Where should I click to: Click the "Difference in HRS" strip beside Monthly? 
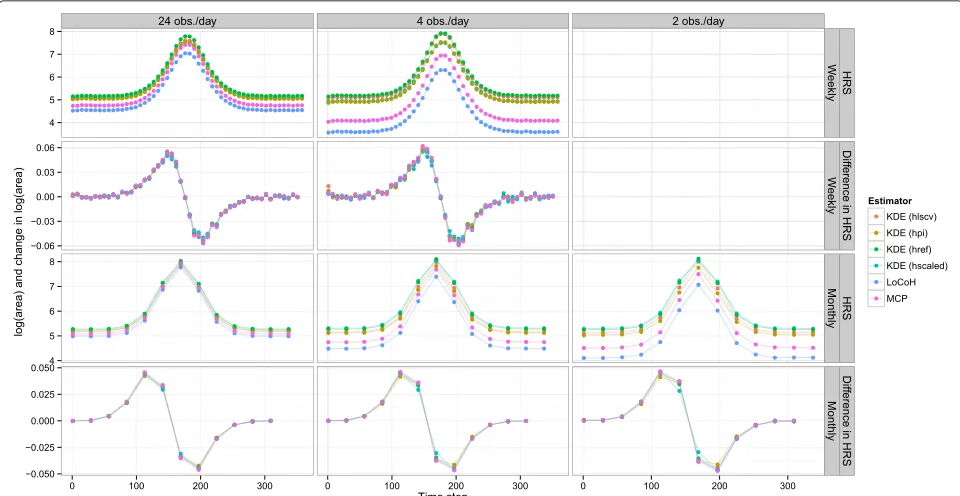click(847, 420)
